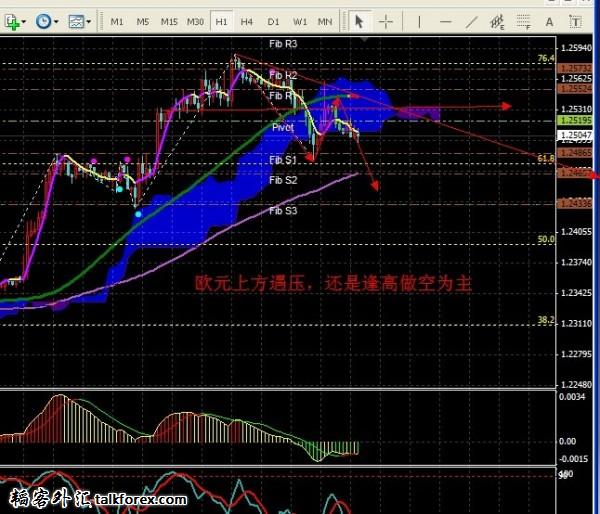This screenshot has height=514, width=600.
Task: Click the 38.2 Fibonacci level label
Action: 546,320
